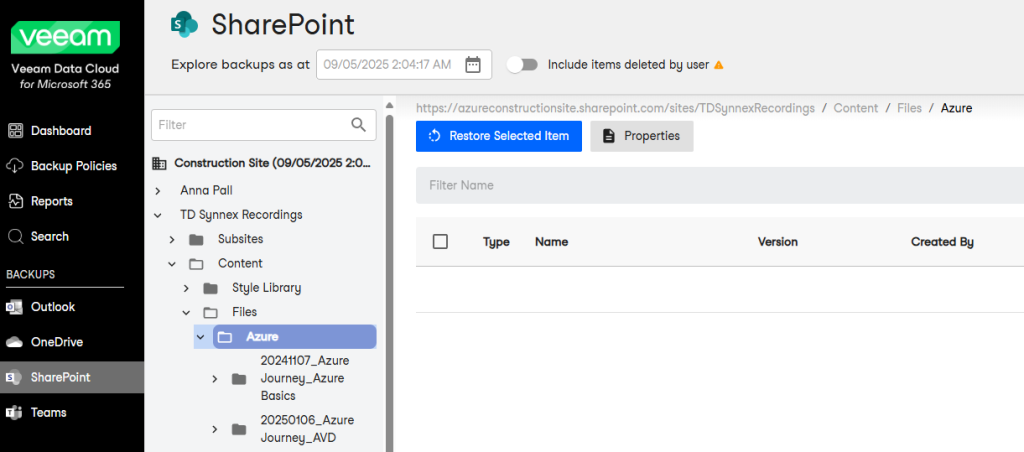Click the tree Filter input field

(264, 125)
